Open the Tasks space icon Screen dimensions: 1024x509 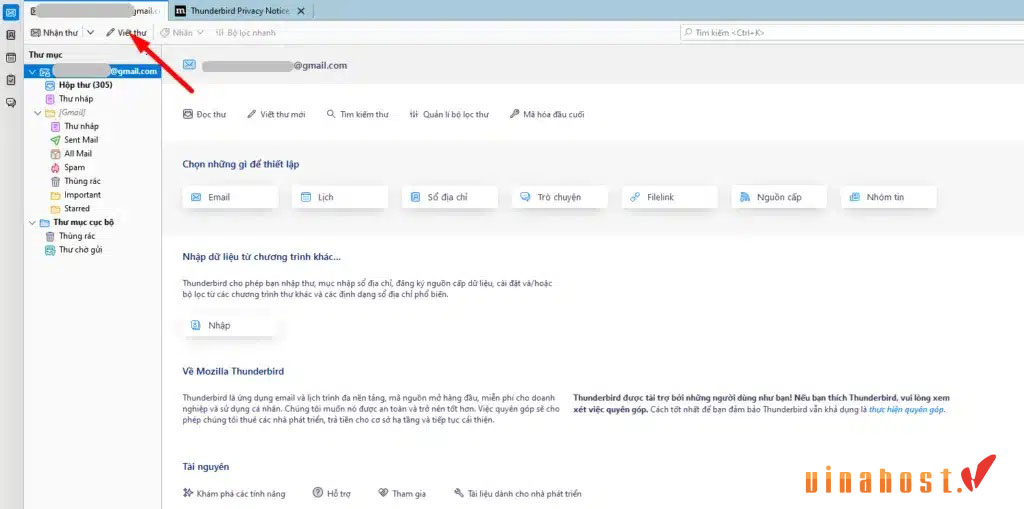(x=10, y=80)
